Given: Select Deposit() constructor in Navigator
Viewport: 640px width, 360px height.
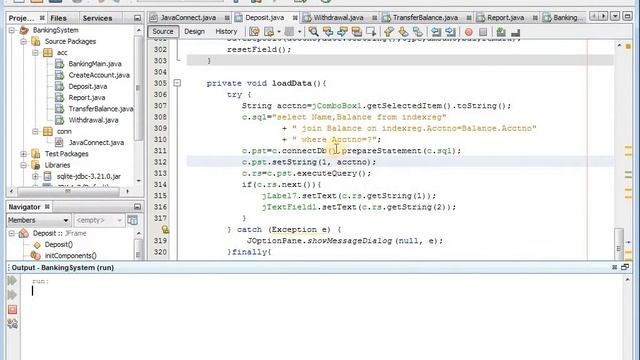Looking at the screenshot, I should click(x=59, y=244).
